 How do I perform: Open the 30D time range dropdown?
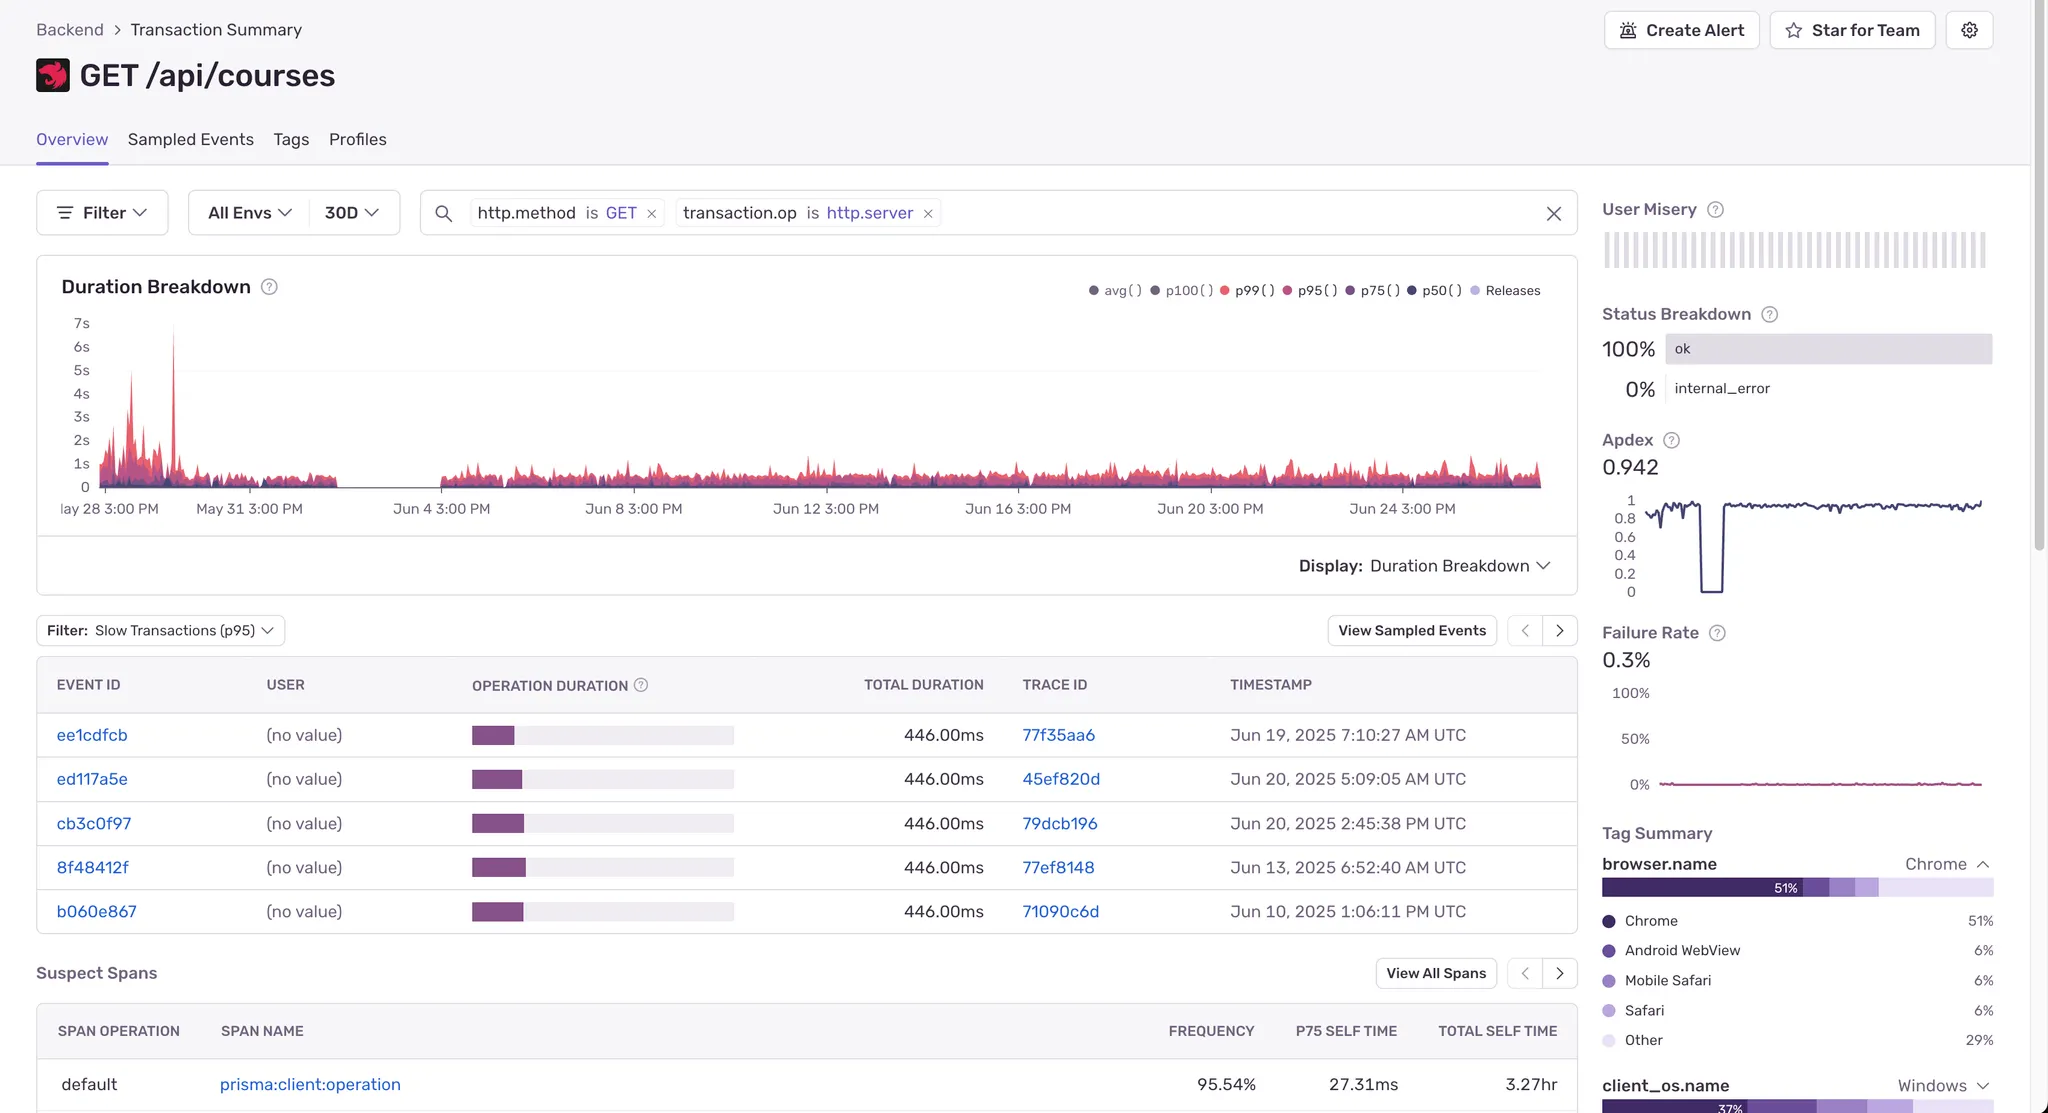[x=352, y=213]
